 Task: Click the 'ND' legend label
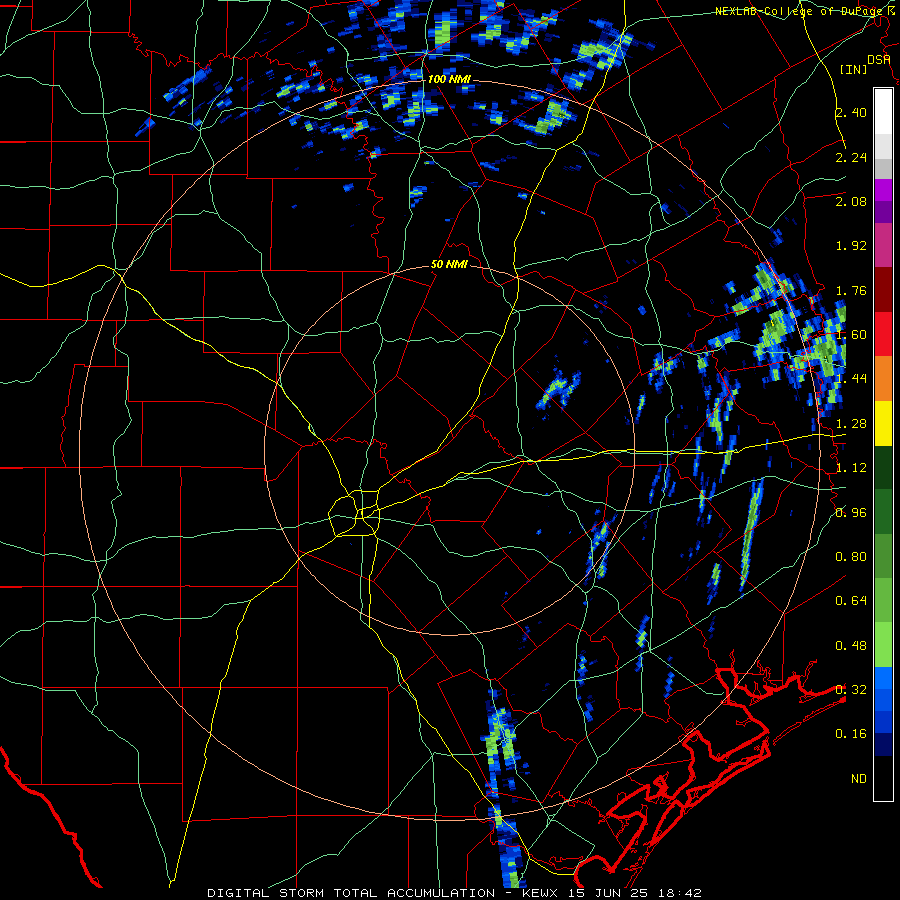pos(859,779)
